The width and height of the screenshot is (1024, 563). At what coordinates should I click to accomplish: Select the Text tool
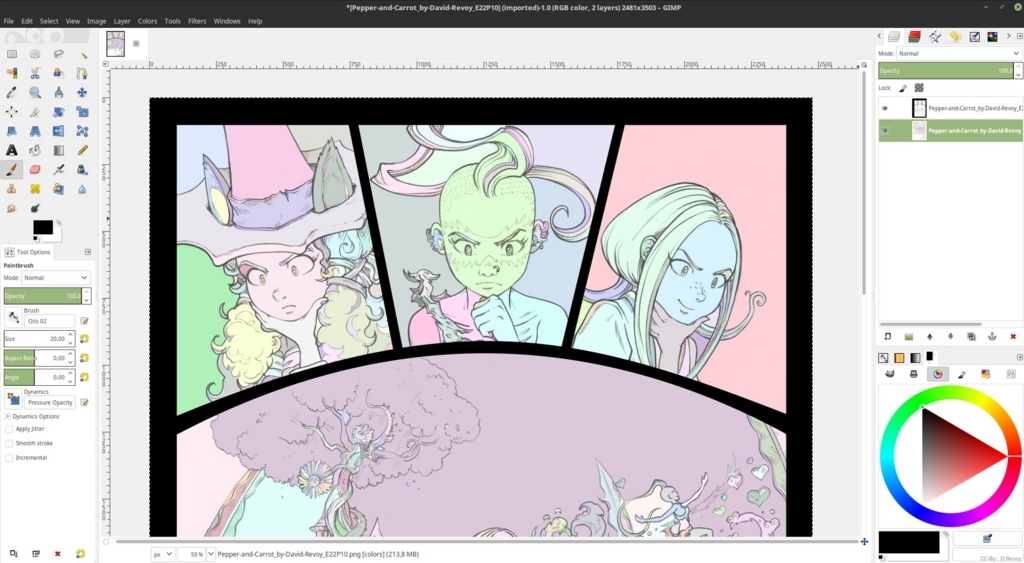pos(12,150)
